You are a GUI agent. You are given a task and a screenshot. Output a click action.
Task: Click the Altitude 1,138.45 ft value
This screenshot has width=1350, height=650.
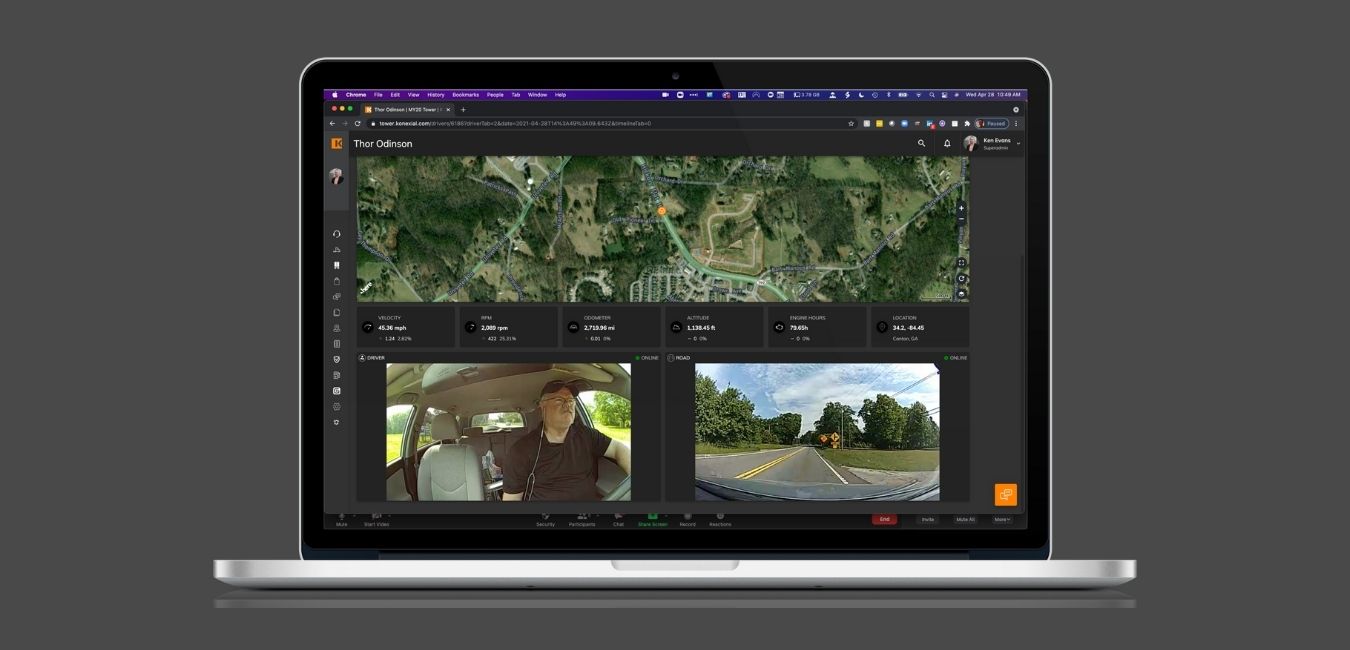[x=701, y=327]
